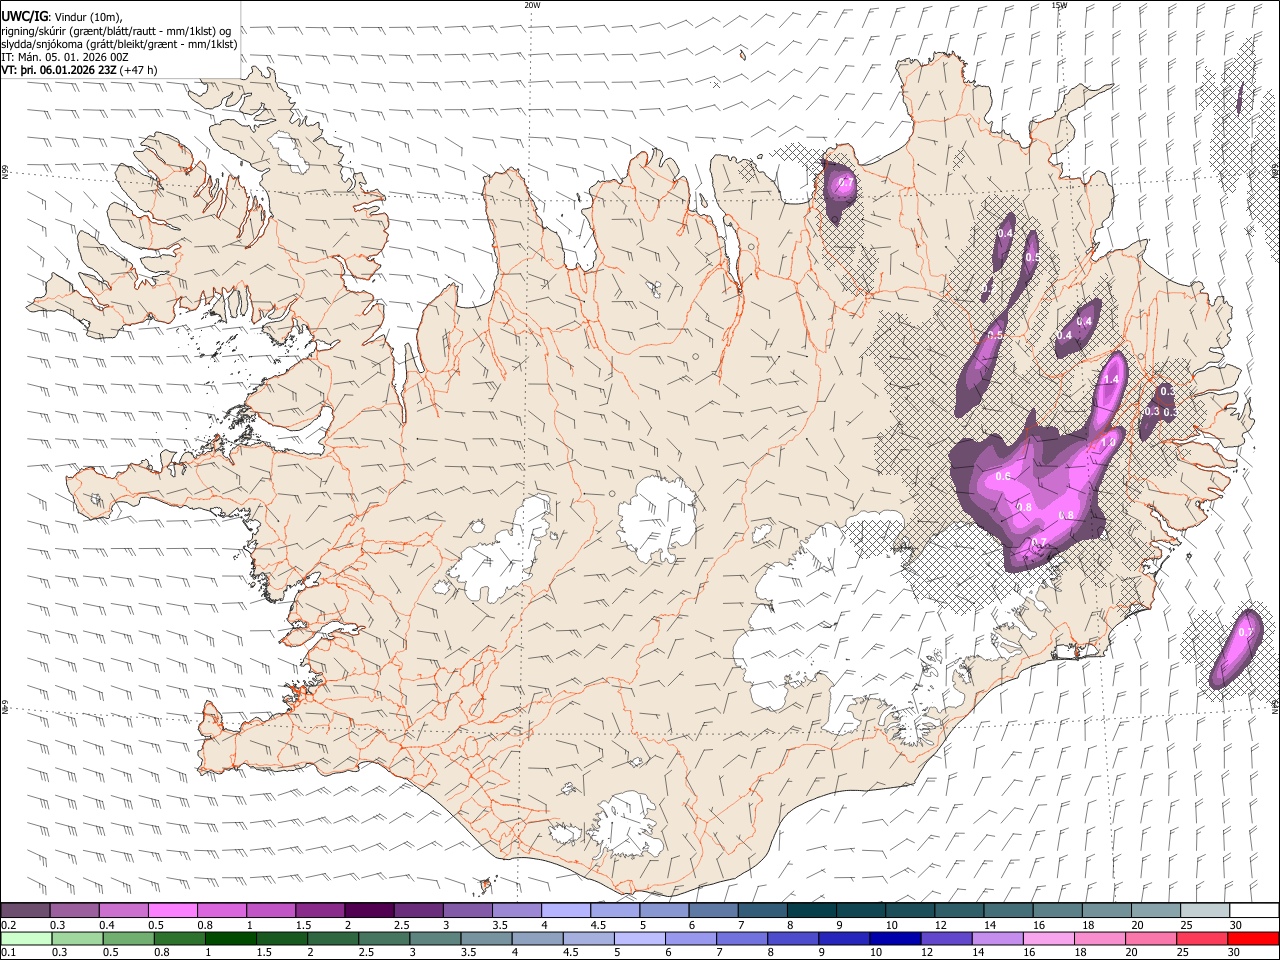
Task: Click the 'UWC/IG' title text
Action: pos(24,17)
